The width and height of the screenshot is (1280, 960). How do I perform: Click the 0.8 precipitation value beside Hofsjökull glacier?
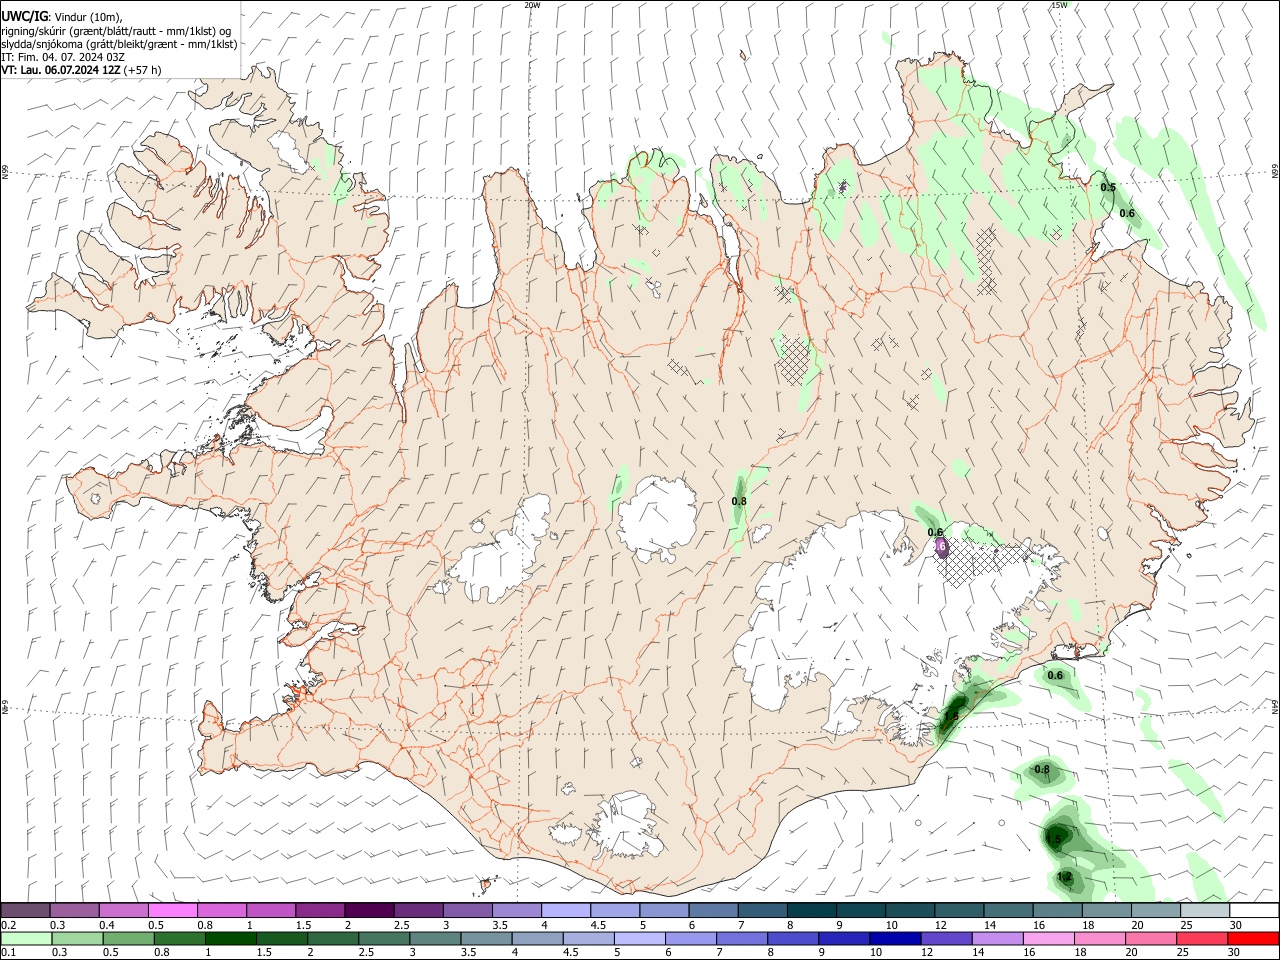tap(739, 501)
